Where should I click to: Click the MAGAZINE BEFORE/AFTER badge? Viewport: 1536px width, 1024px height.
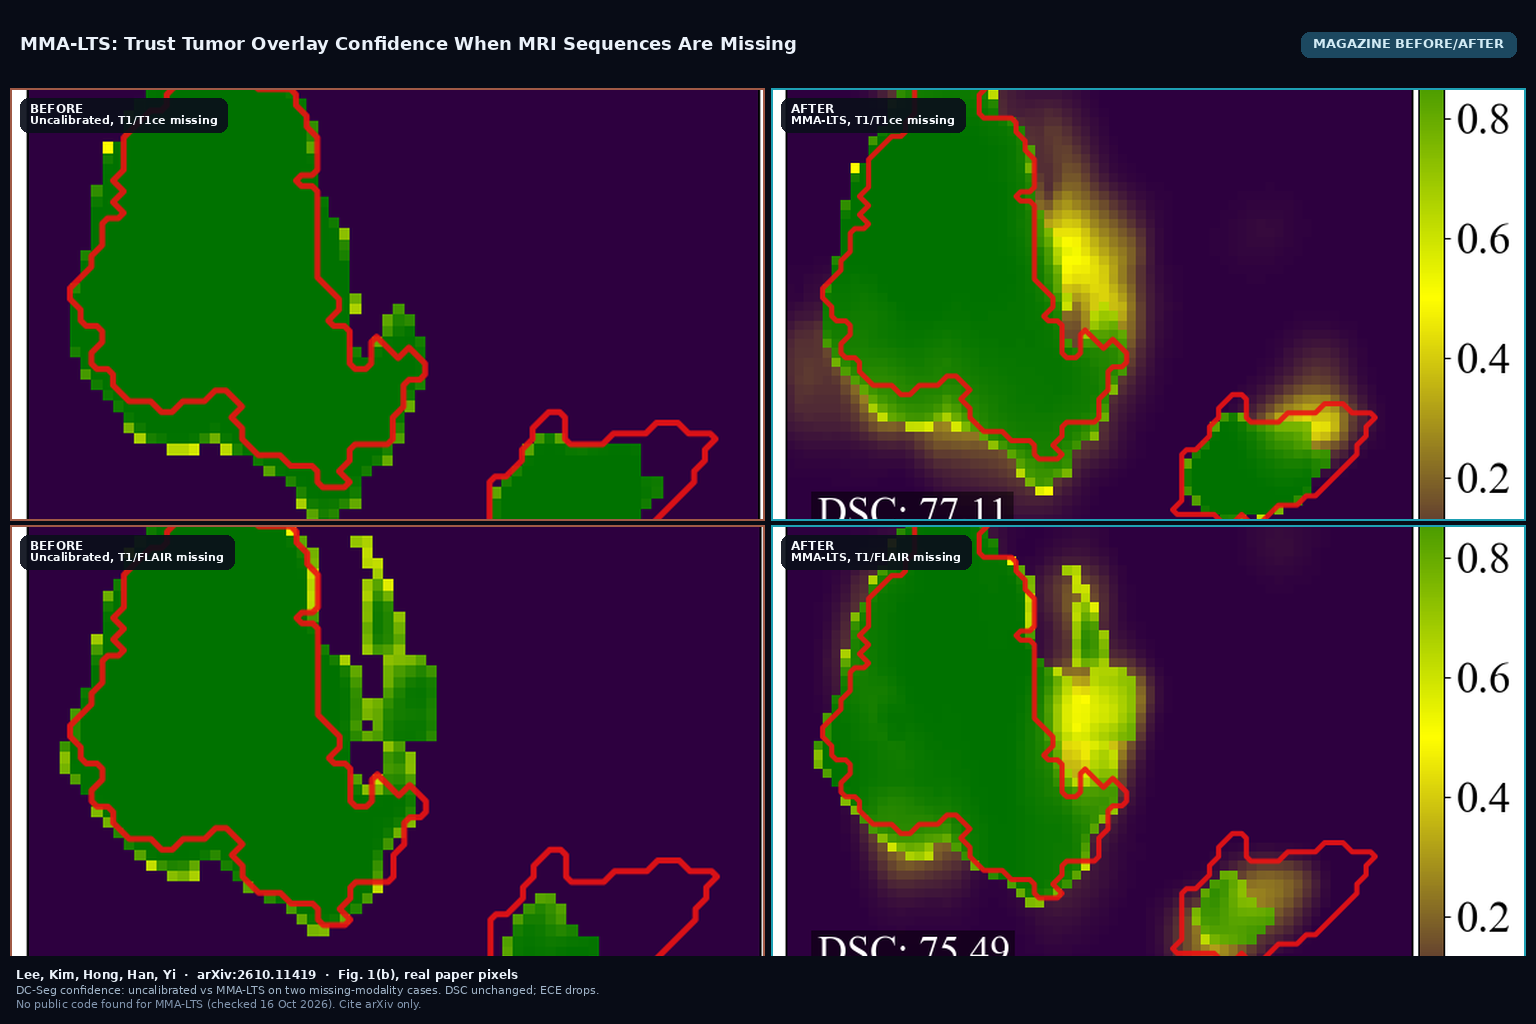click(1408, 44)
